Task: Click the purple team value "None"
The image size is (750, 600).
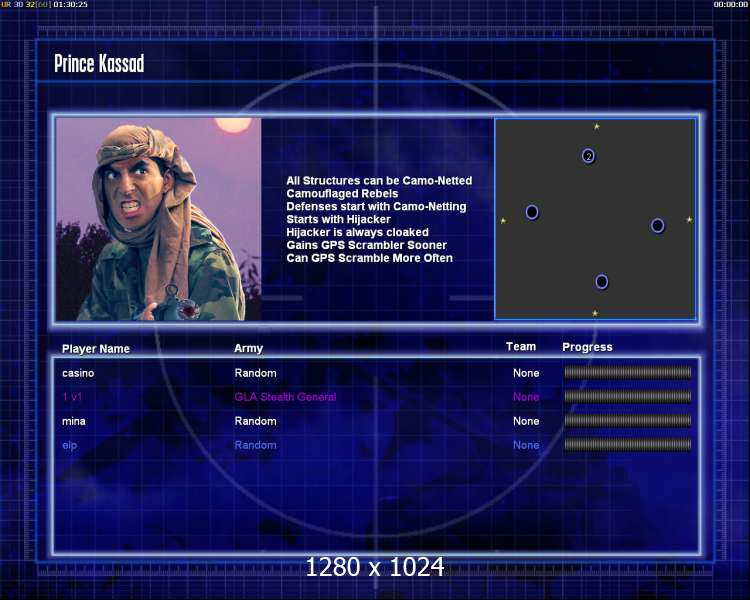Action: coord(526,397)
